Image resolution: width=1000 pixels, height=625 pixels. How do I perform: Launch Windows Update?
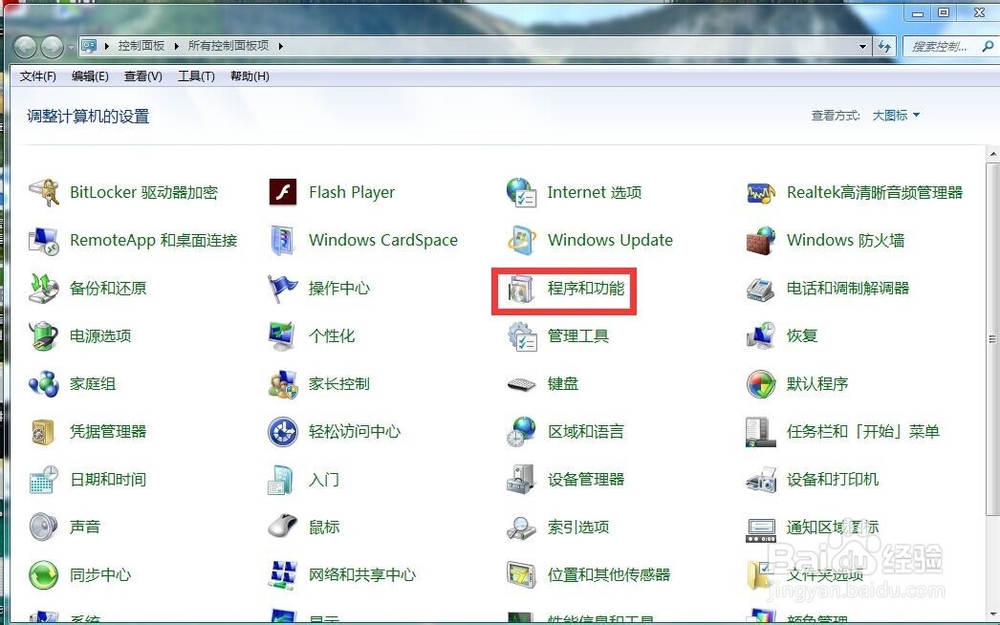click(x=610, y=240)
